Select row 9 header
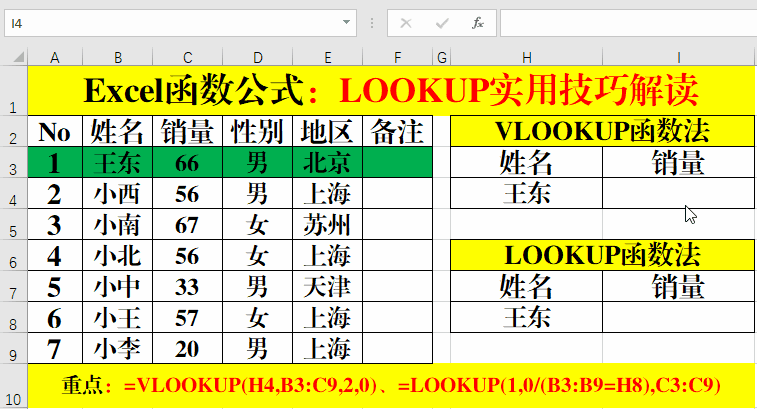Image resolution: width=757 pixels, height=409 pixels. [14, 348]
